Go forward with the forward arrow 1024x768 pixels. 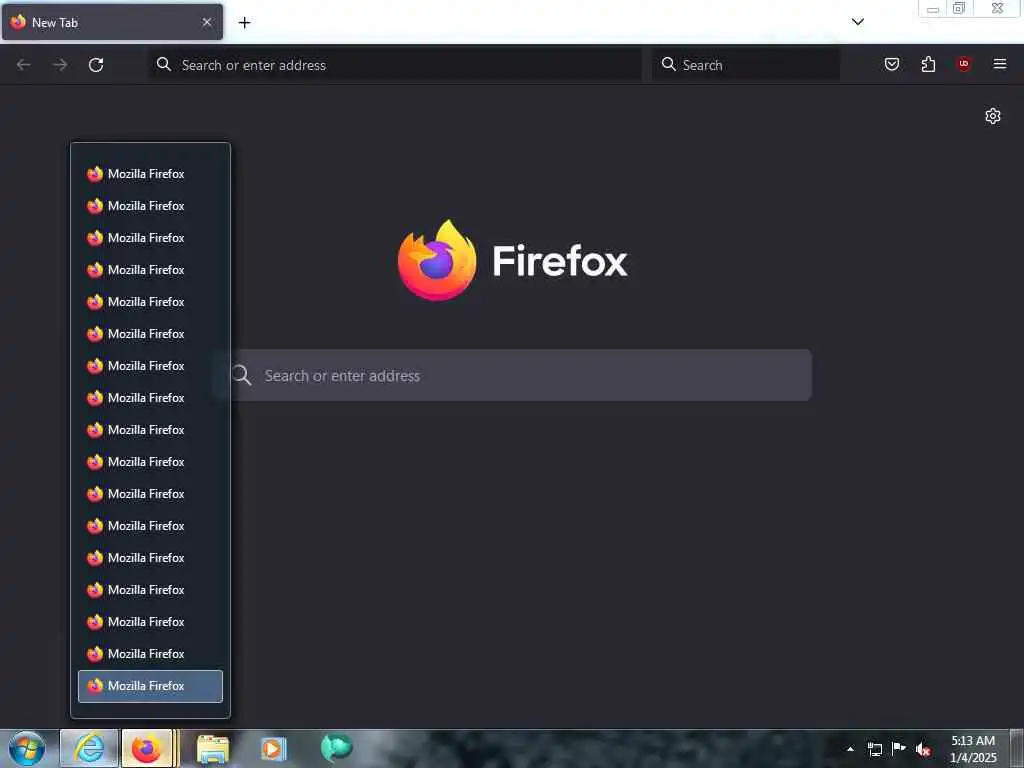(60, 65)
